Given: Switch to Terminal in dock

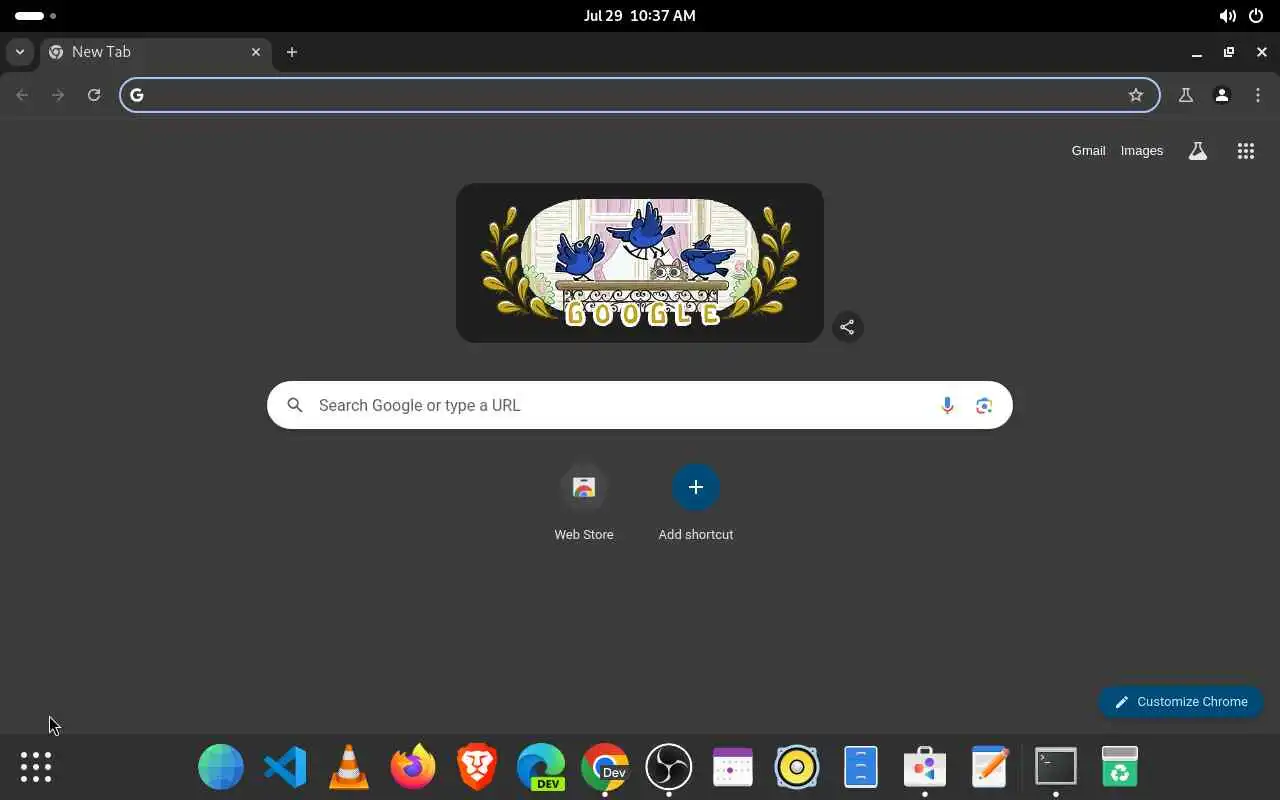Looking at the screenshot, I should tap(1056, 767).
